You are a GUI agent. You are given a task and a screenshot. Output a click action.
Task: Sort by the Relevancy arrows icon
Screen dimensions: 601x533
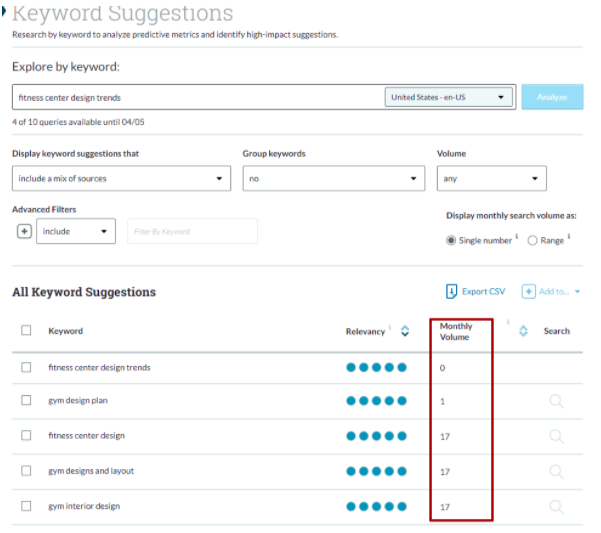pos(405,331)
